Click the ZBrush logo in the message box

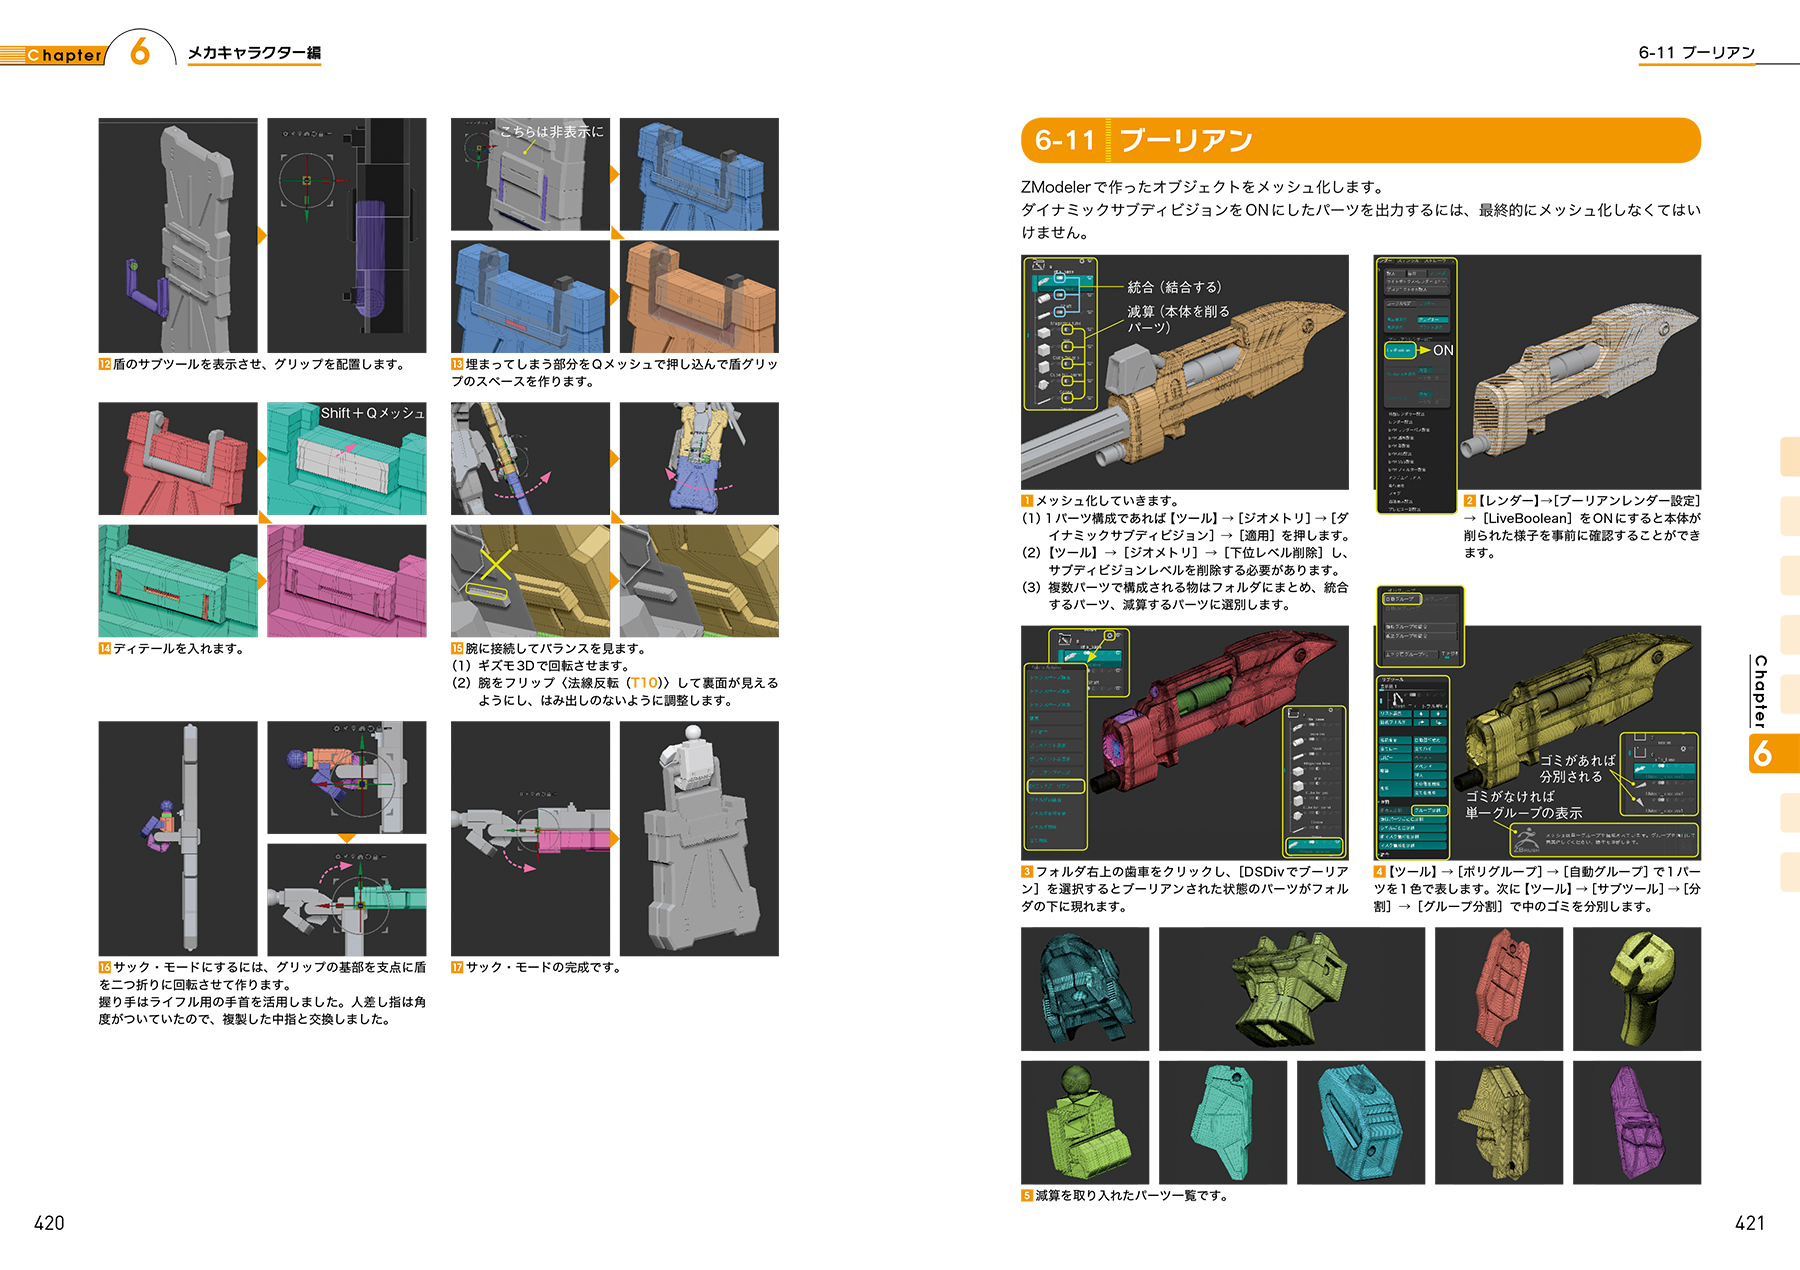pos(1525,842)
